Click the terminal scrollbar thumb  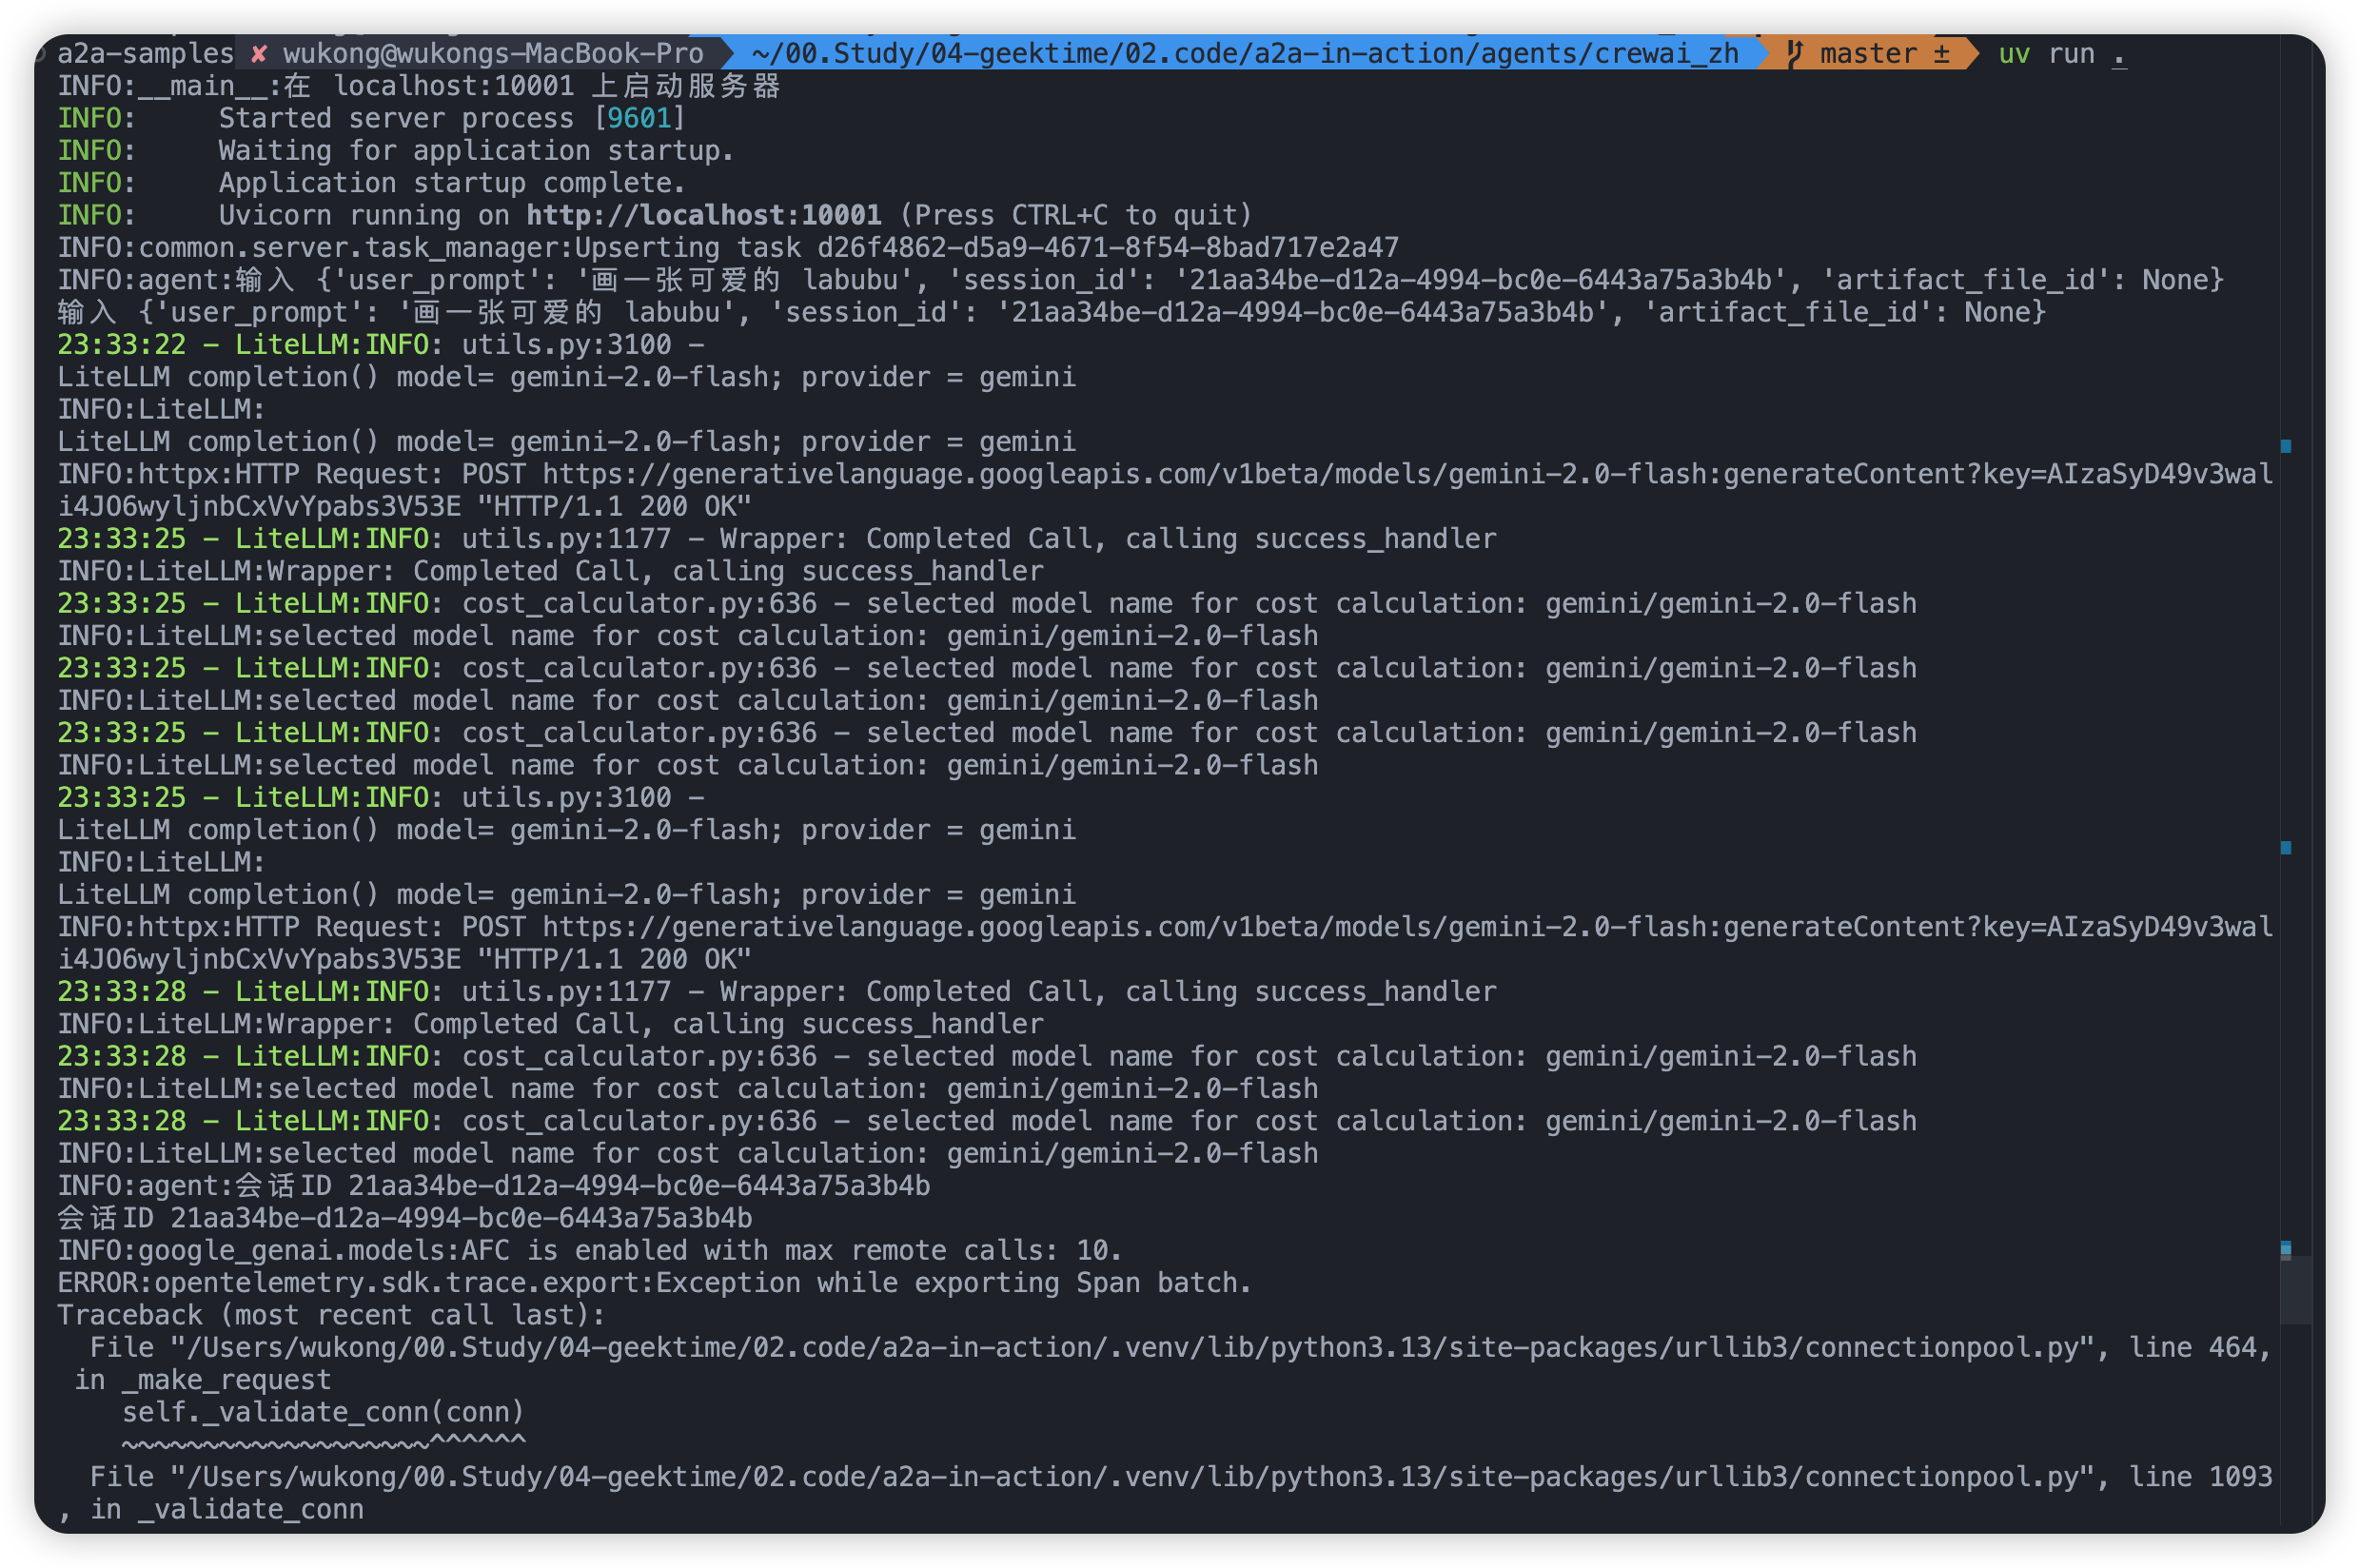click(2296, 1290)
